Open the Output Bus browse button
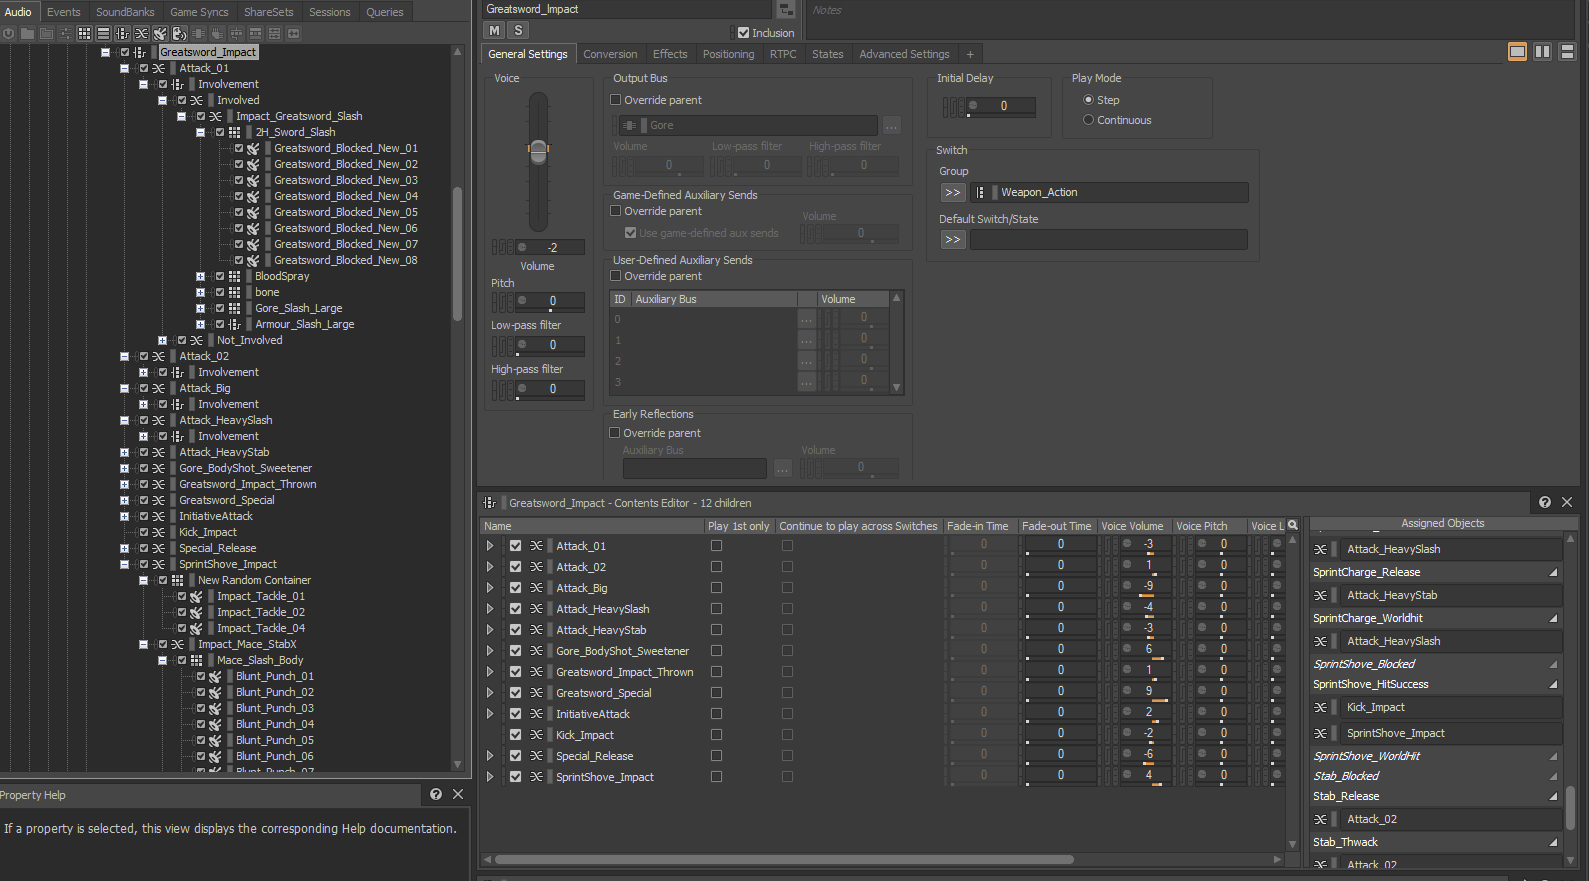This screenshot has width=1589, height=881. (x=891, y=125)
